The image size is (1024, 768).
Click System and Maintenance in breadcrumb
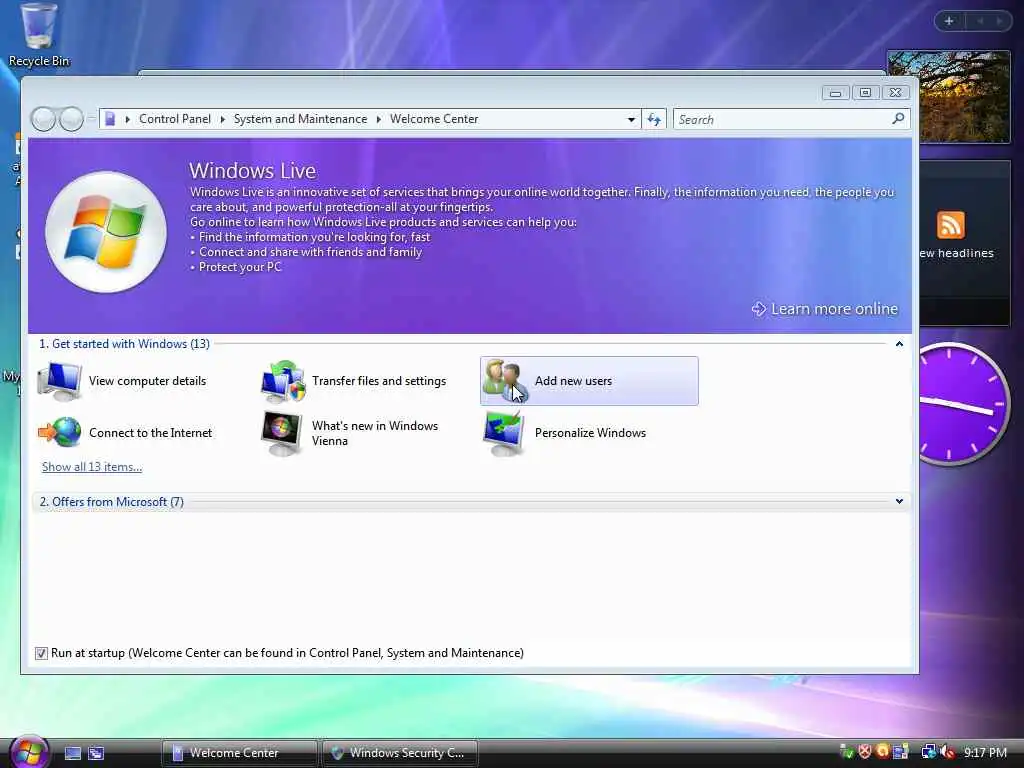point(300,119)
